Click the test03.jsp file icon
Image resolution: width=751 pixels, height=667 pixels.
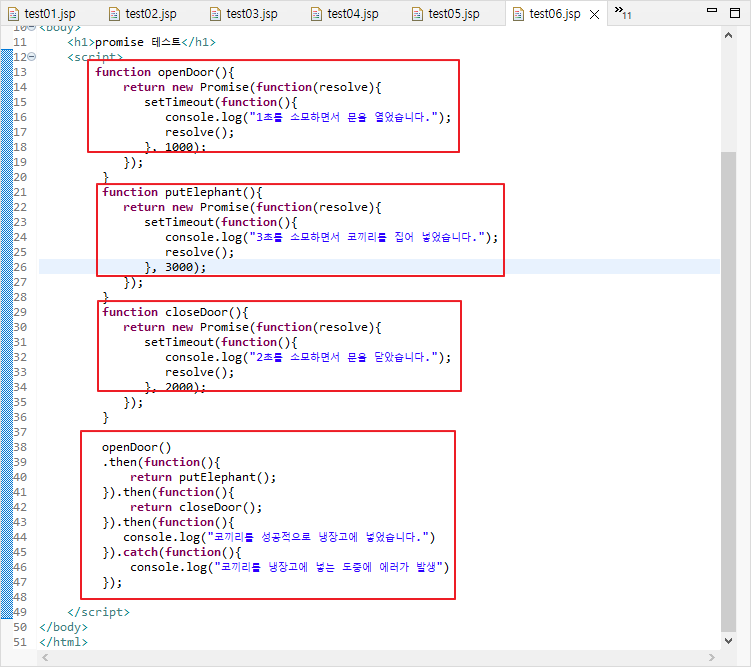(215, 14)
